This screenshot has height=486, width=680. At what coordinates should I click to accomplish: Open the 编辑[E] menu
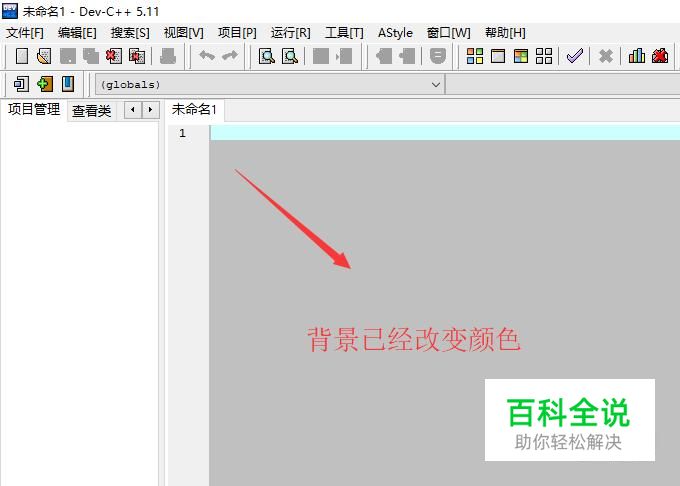(77, 33)
